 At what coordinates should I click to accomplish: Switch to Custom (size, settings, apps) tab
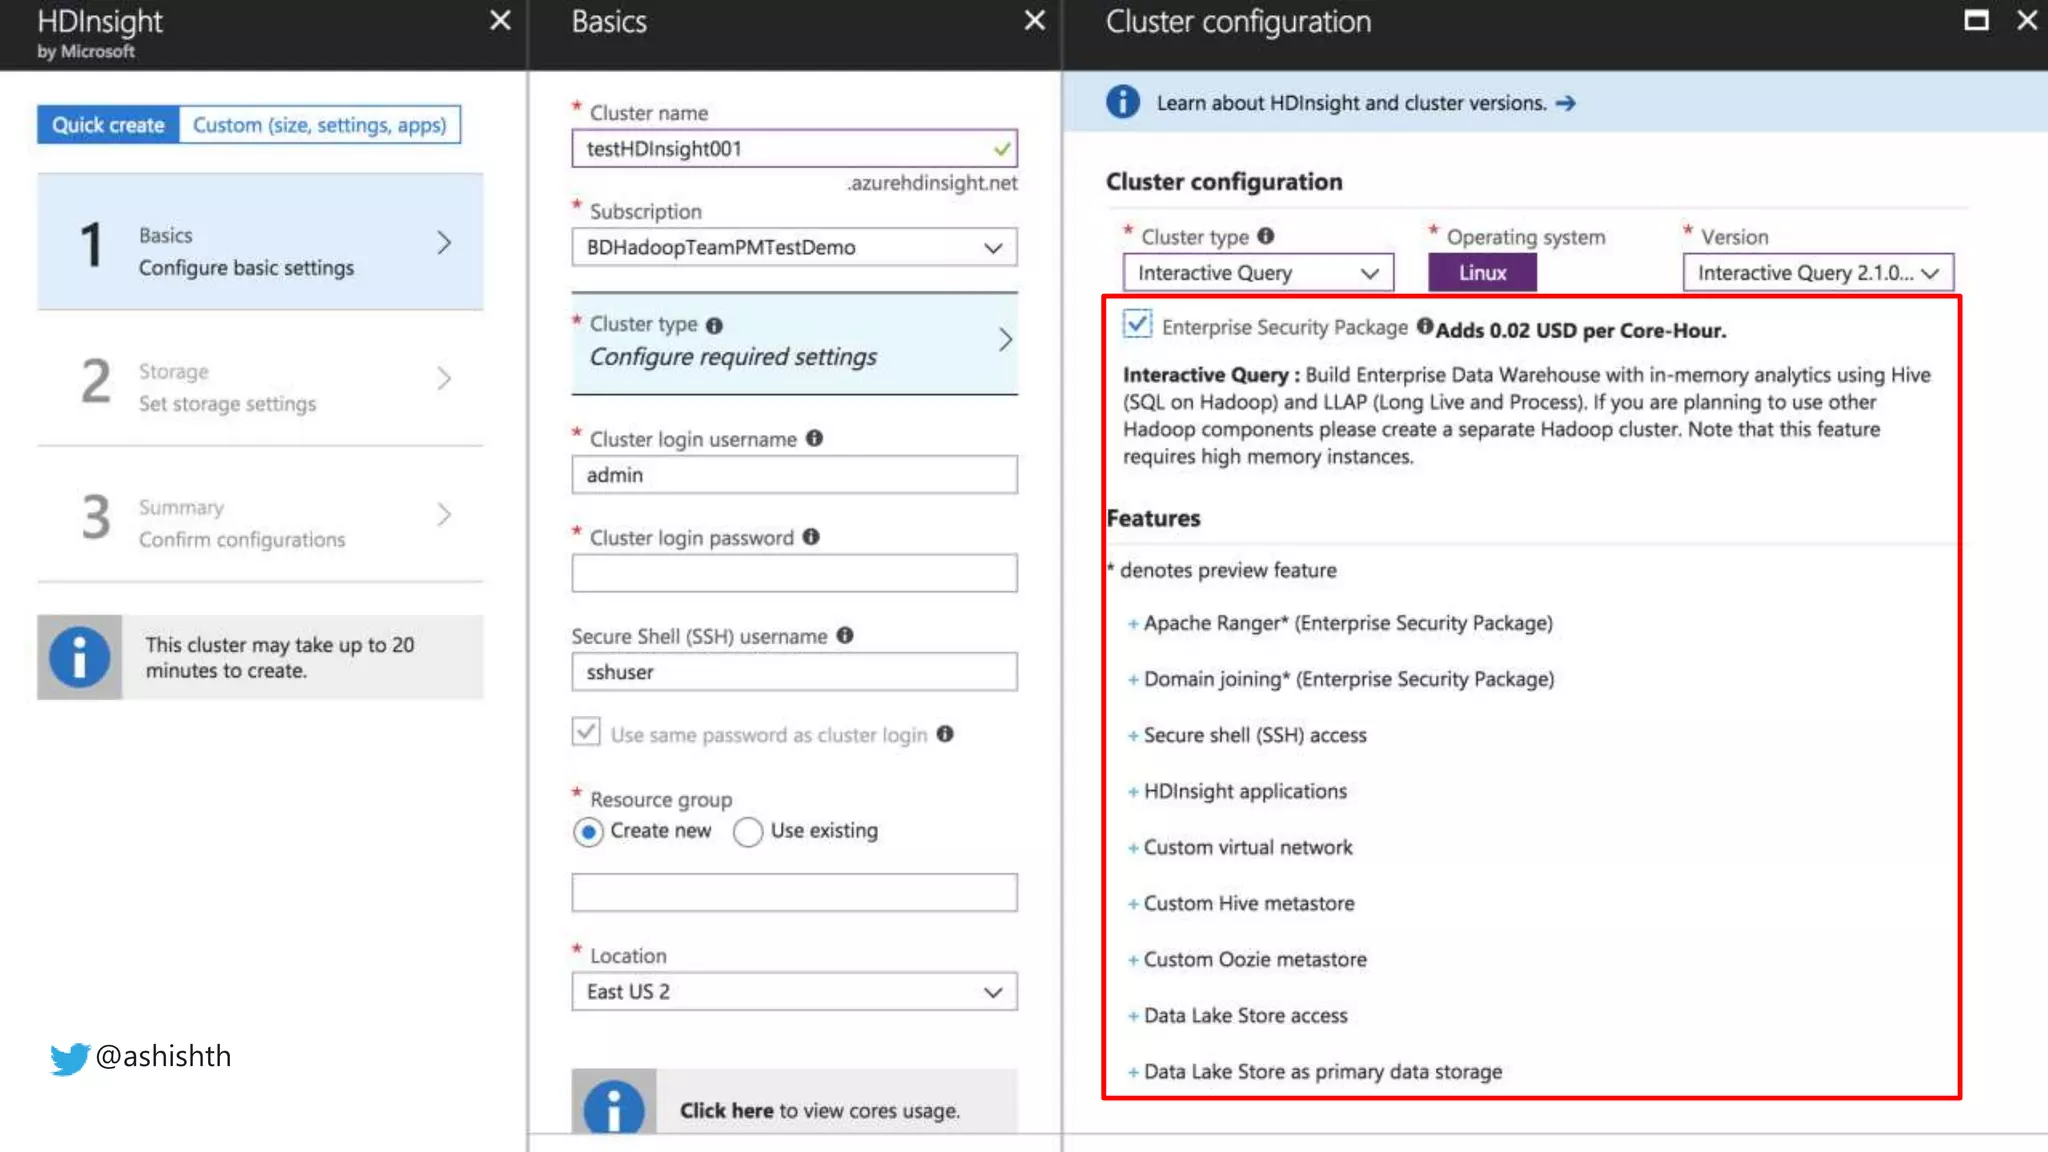319,125
